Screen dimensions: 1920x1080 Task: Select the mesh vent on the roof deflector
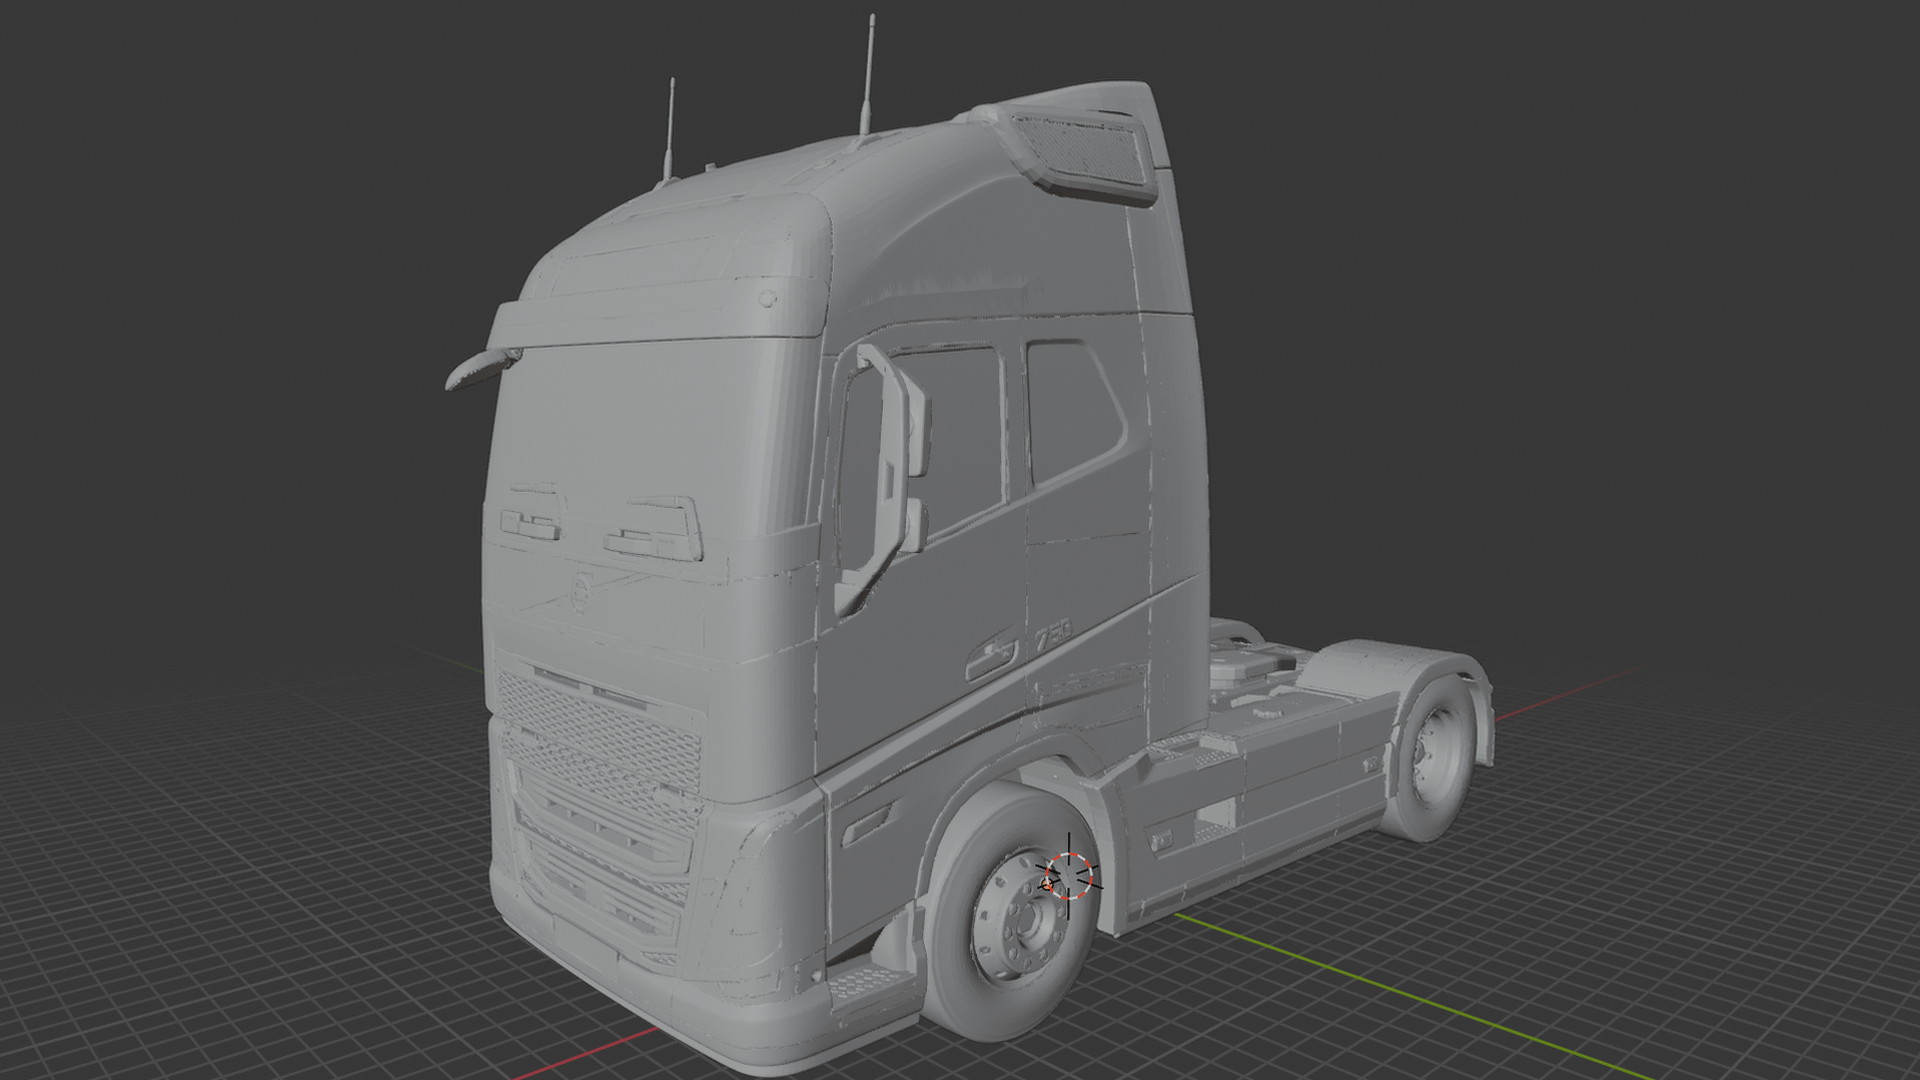pyautogui.click(x=1081, y=151)
